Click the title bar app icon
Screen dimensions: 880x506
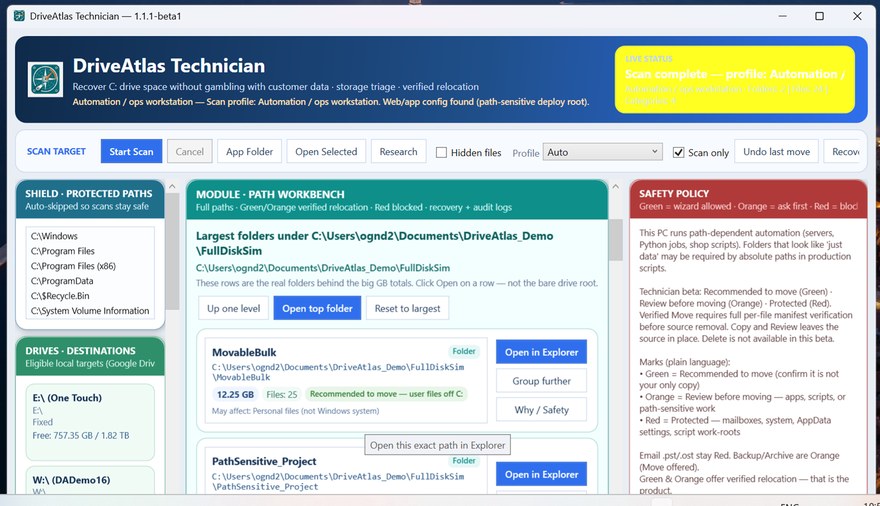[x=19, y=16]
